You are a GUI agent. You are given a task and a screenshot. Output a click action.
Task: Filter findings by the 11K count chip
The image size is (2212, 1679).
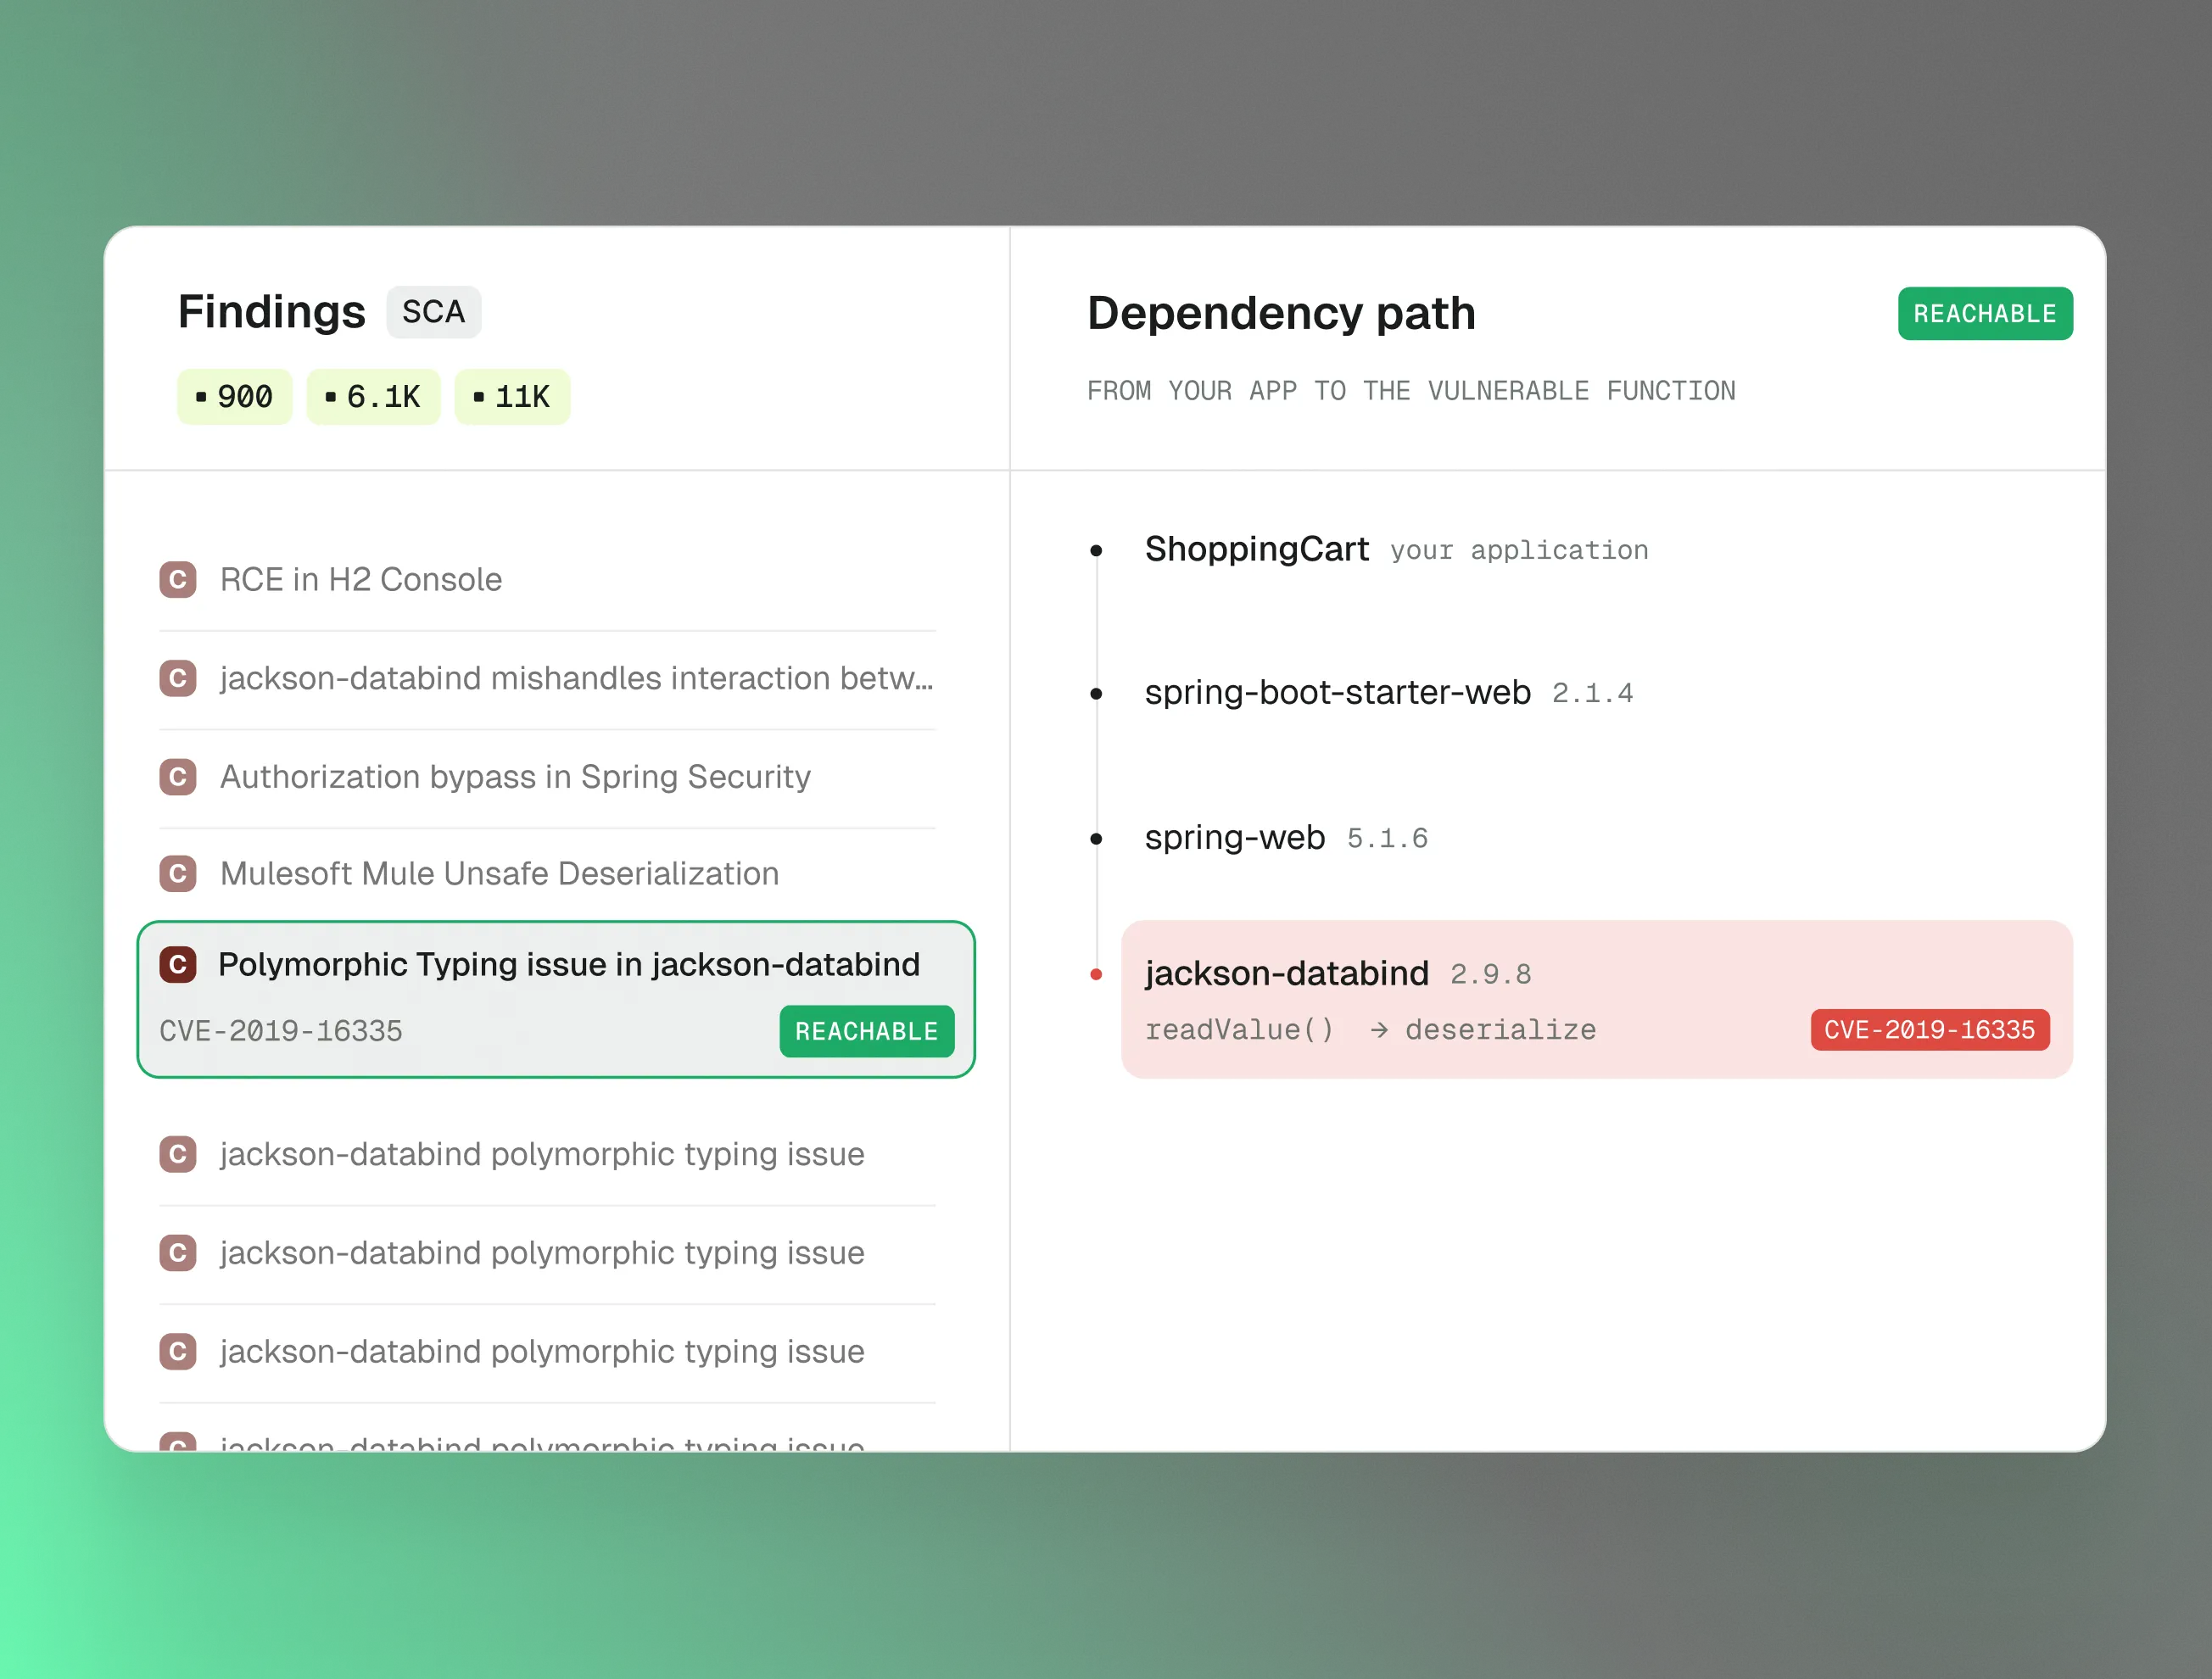coord(512,397)
